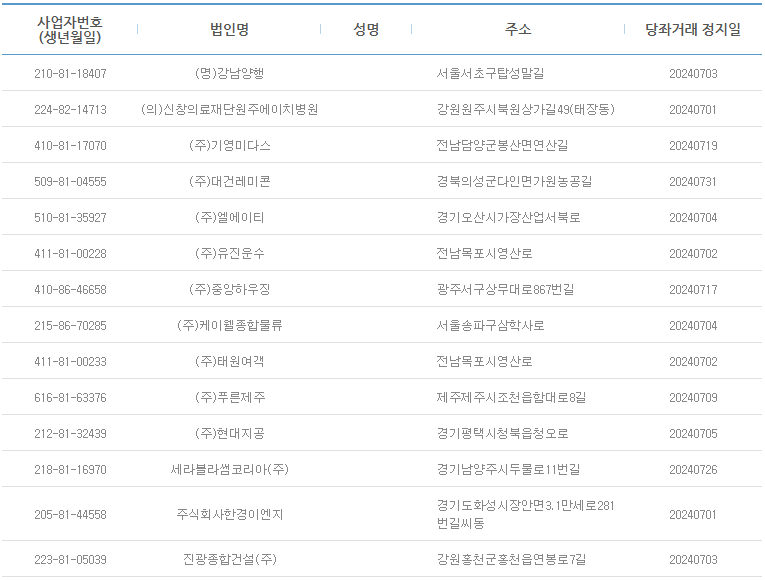This screenshot has width=765, height=581.
Task: Select business number 616-81-63376
Action: [70, 398]
